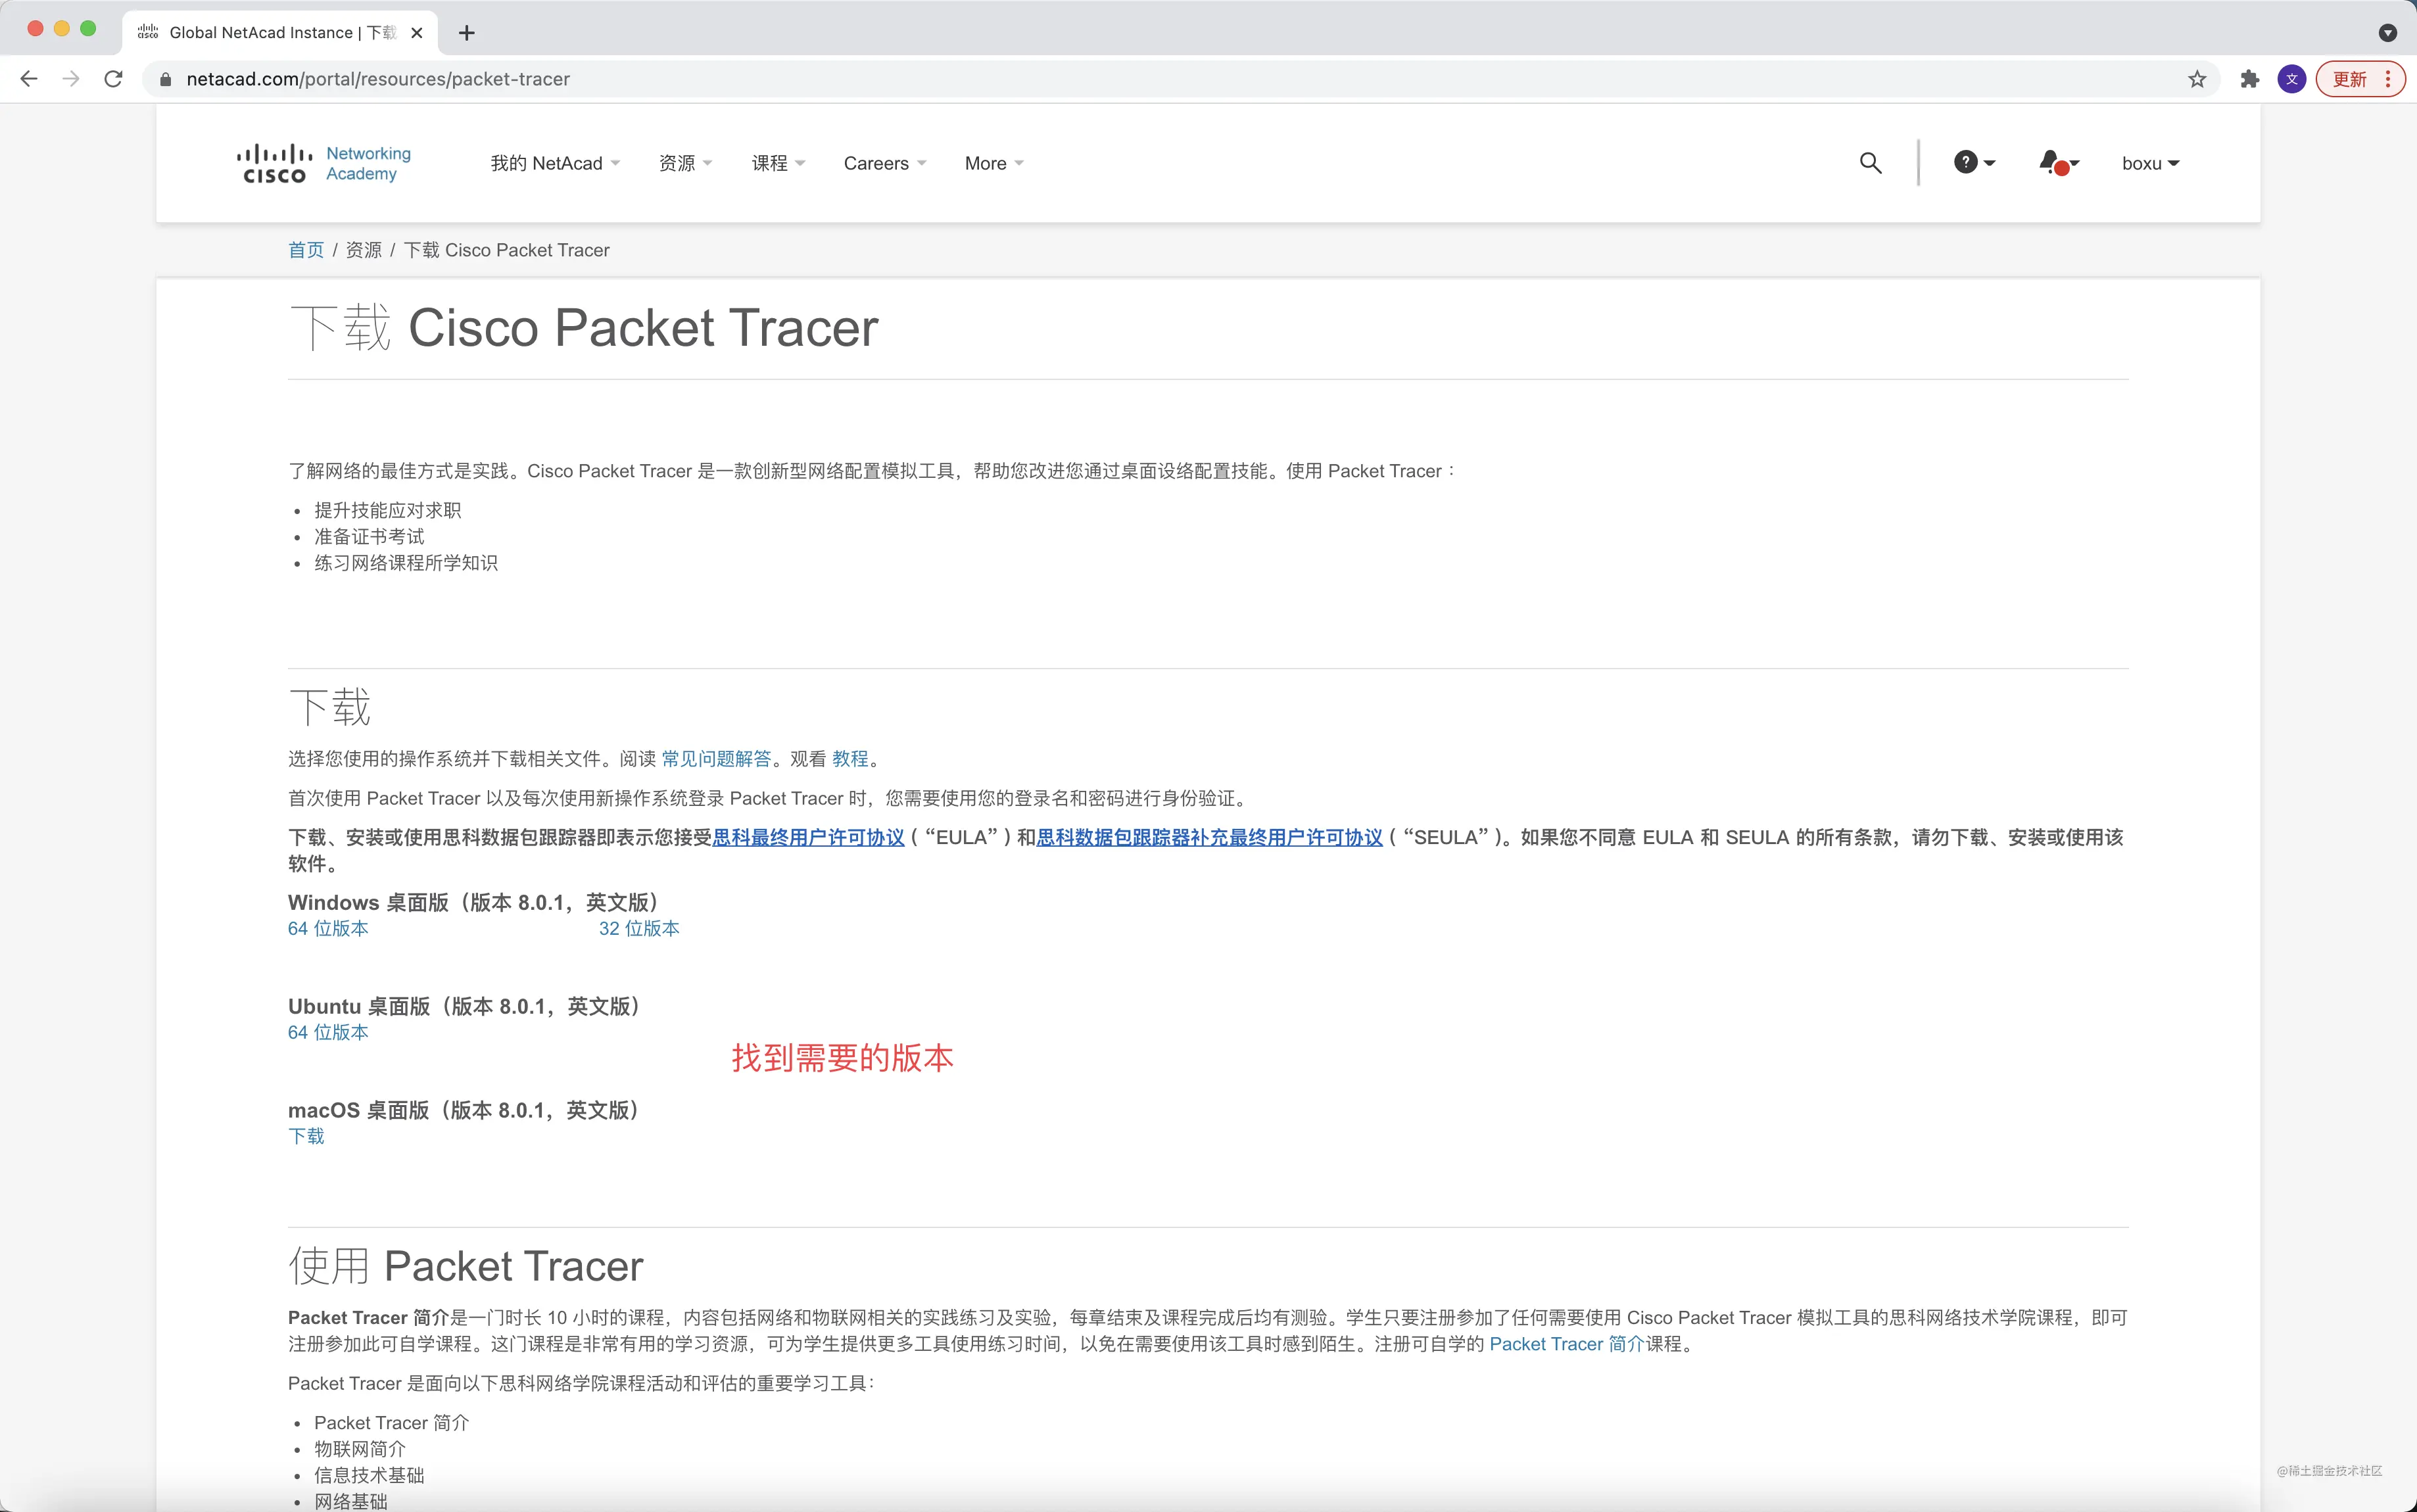Expand the Careers navigation menu
2417x1512 pixels.
885,164
